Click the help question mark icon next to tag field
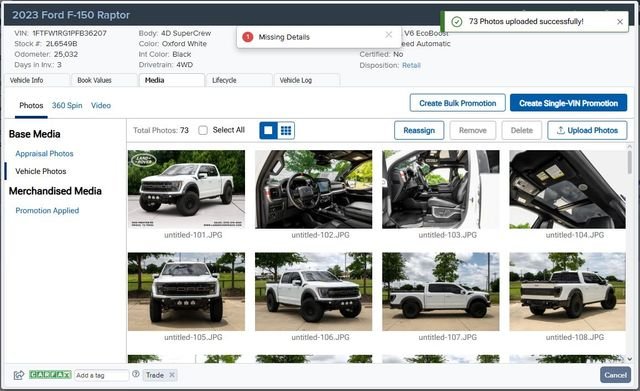 (x=136, y=374)
